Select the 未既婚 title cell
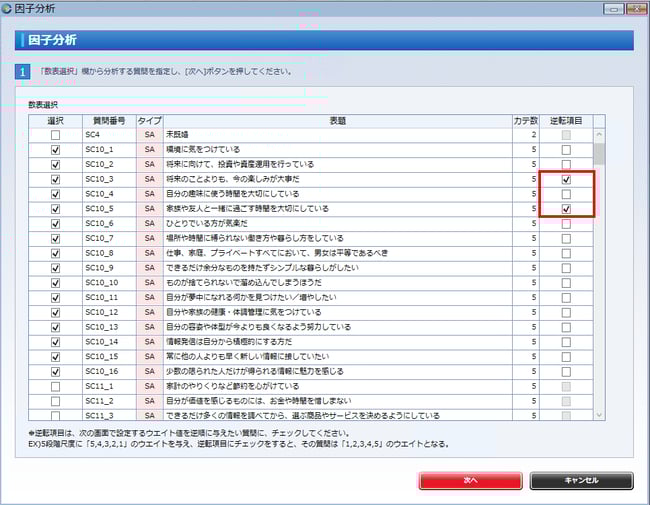 tap(337, 135)
